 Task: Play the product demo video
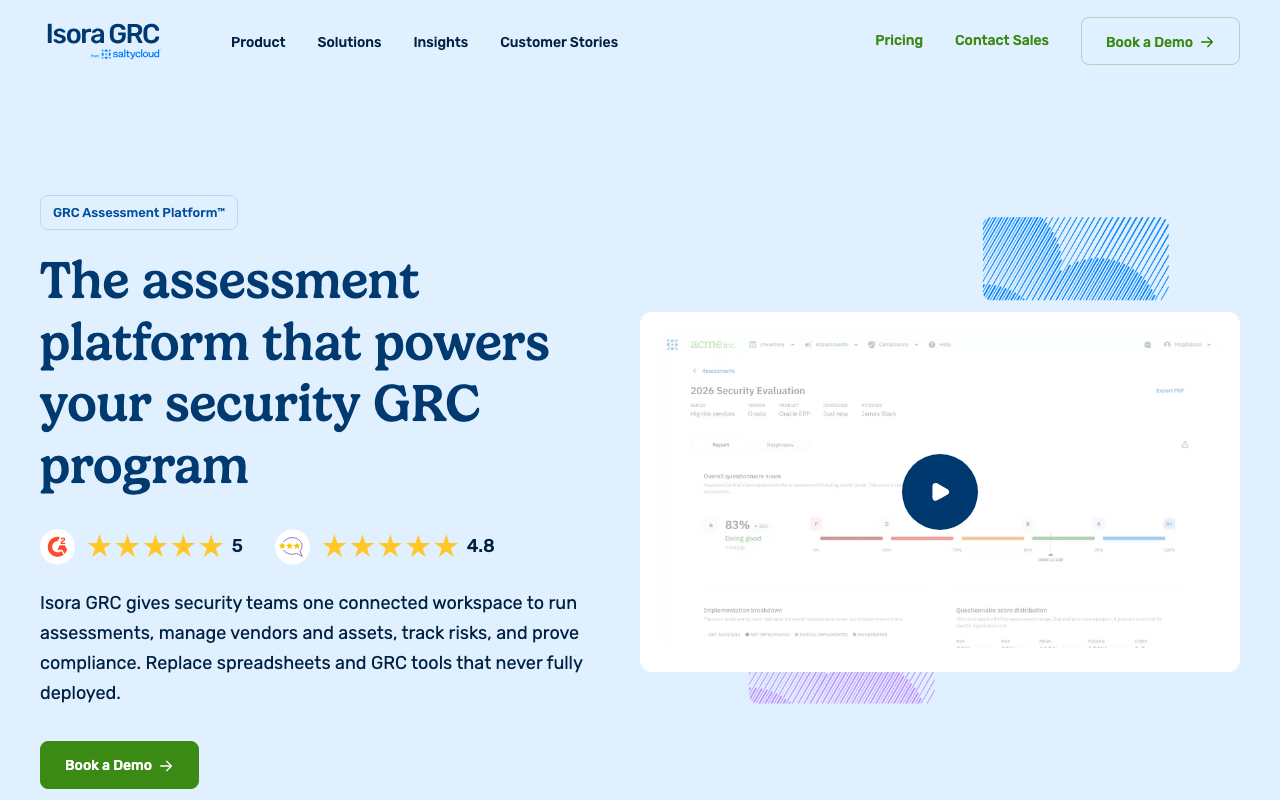pos(940,492)
